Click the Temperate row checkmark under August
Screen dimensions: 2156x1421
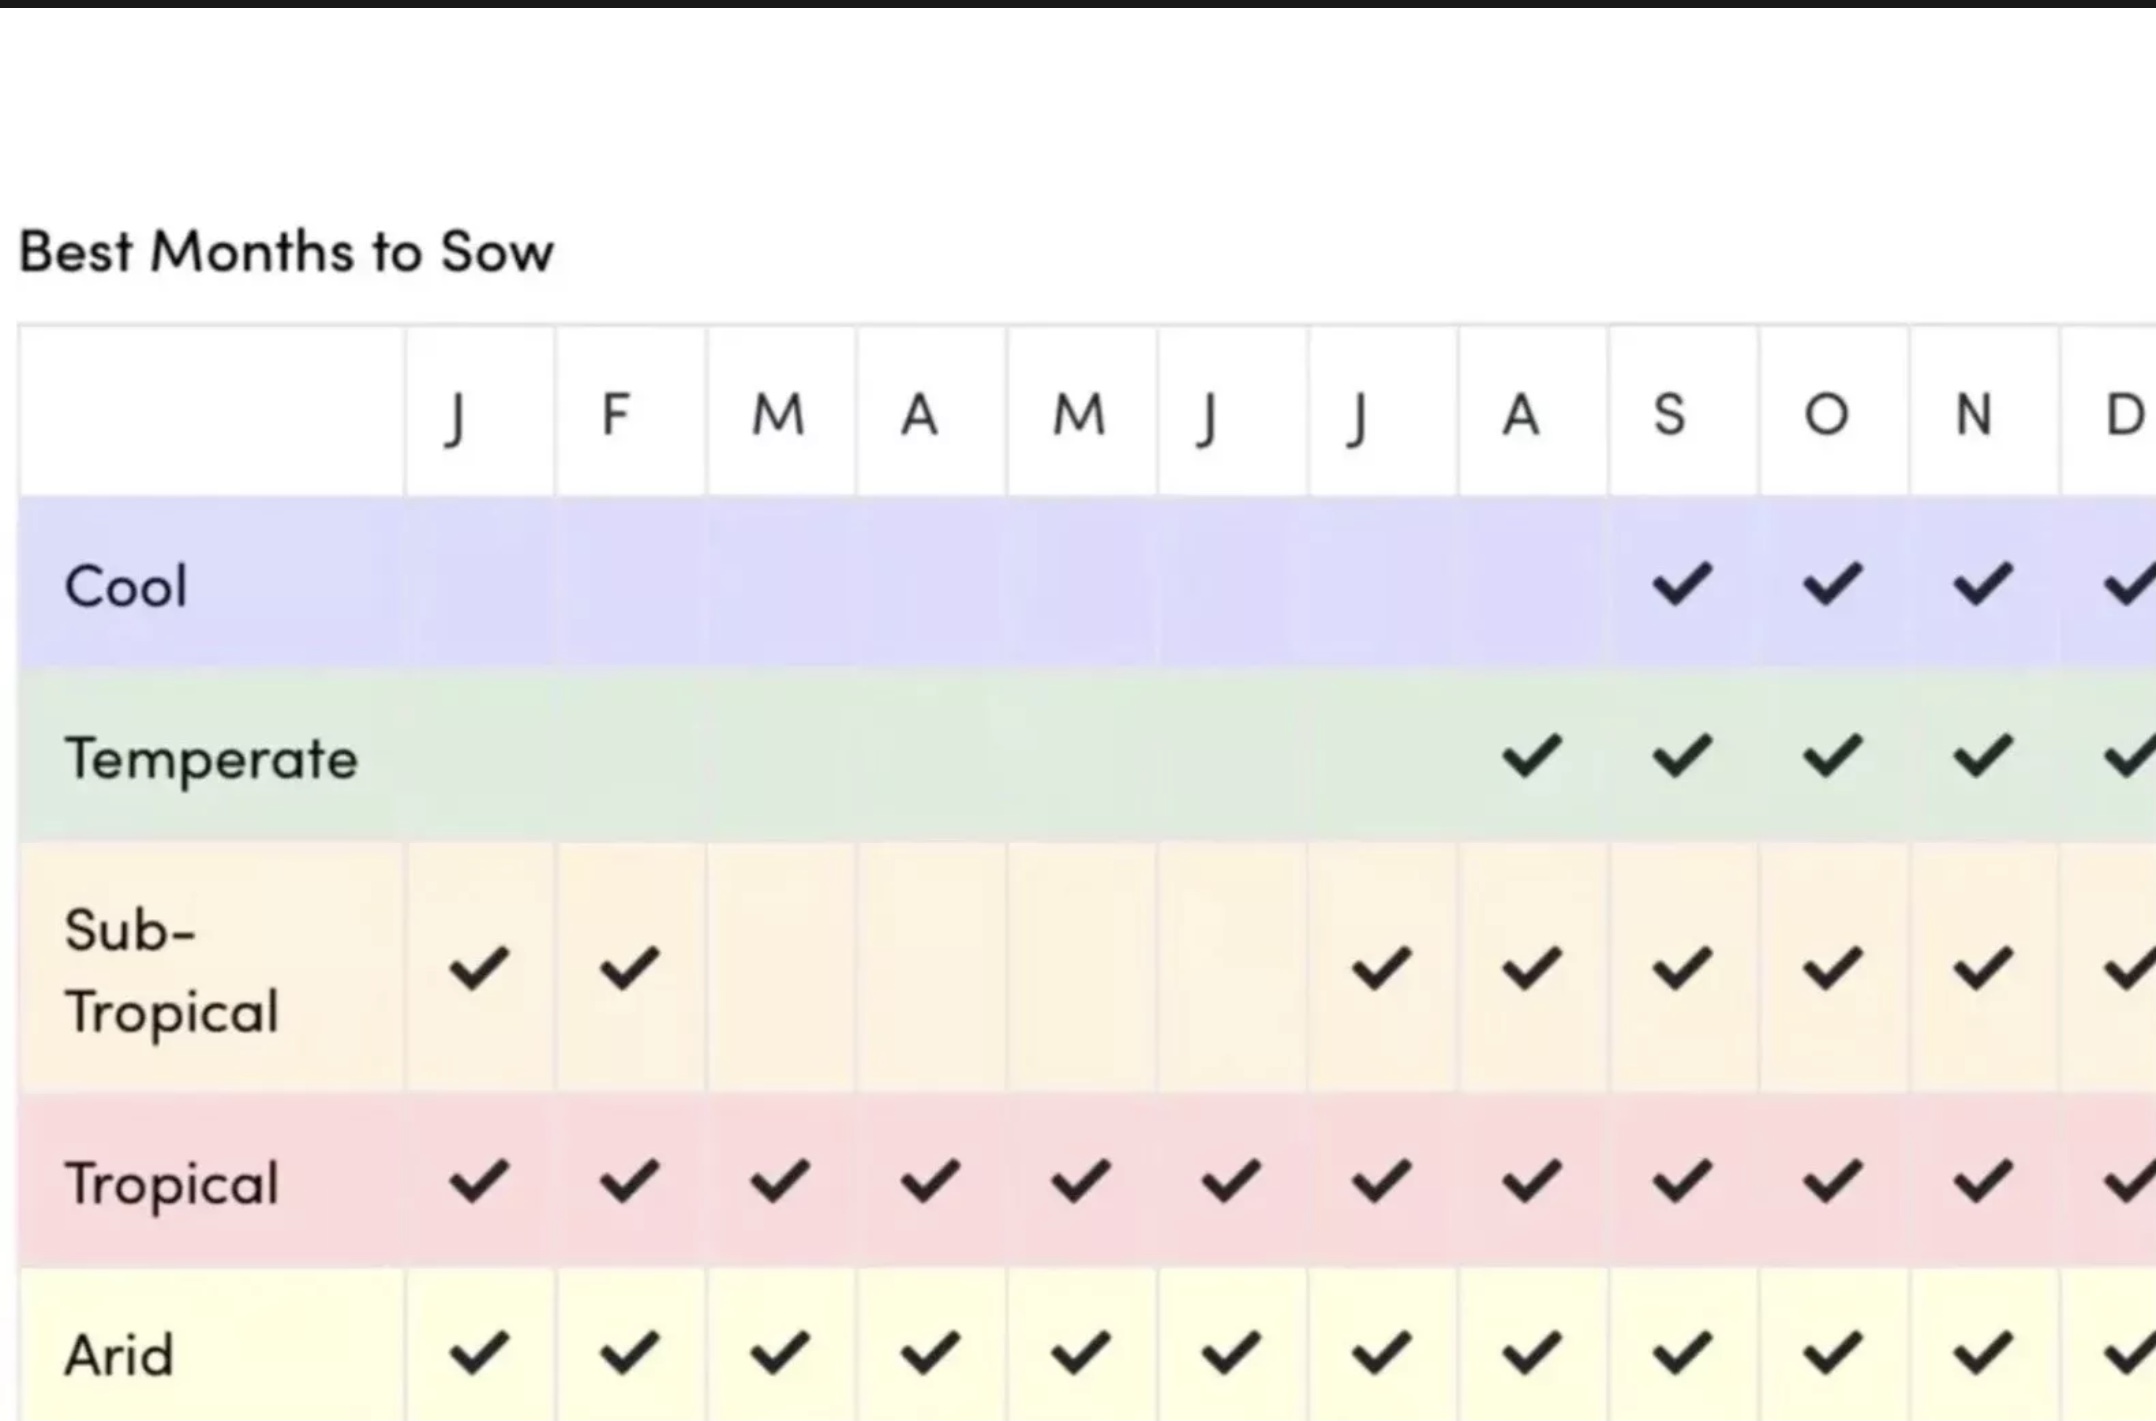(x=1532, y=755)
